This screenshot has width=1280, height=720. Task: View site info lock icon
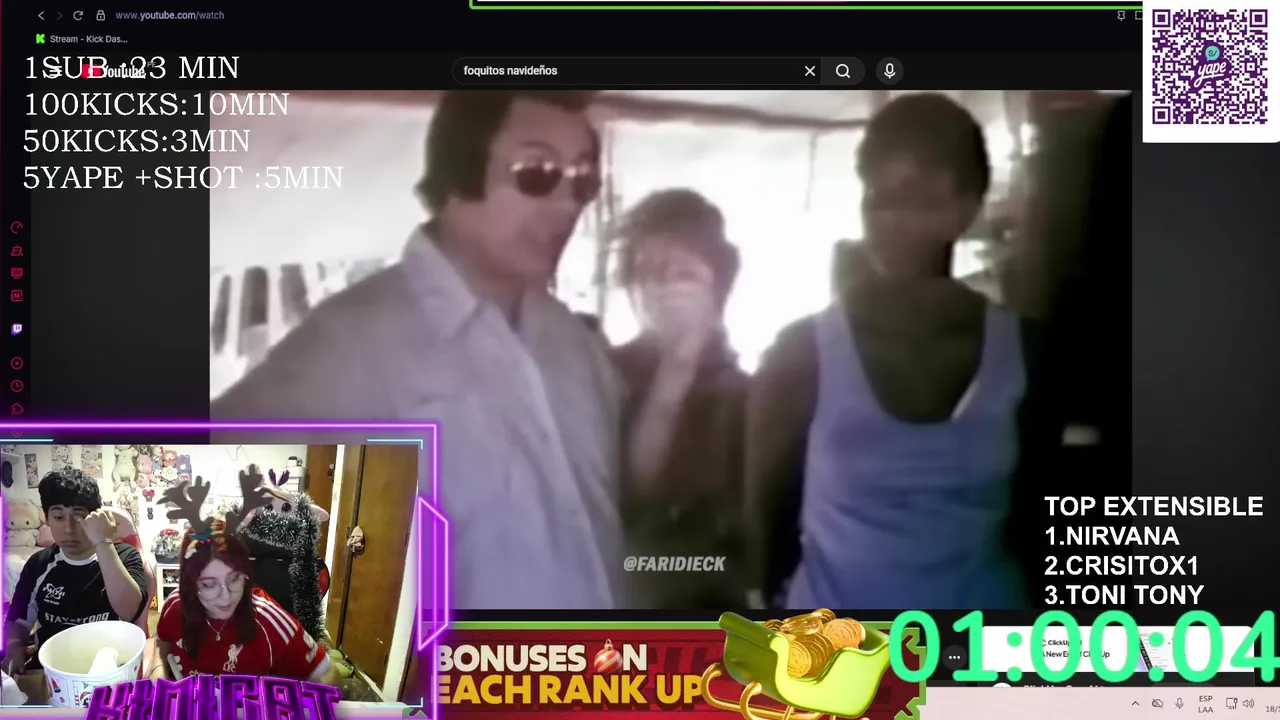tap(101, 15)
